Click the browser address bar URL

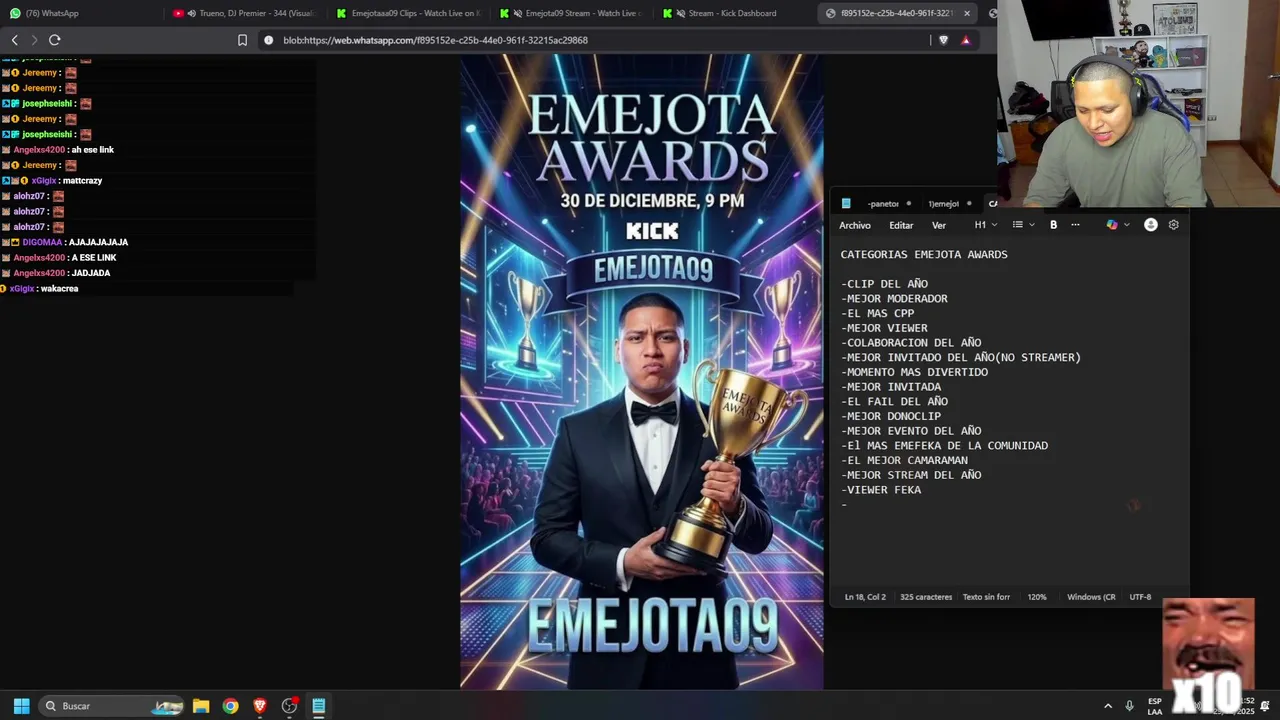coord(435,40)
